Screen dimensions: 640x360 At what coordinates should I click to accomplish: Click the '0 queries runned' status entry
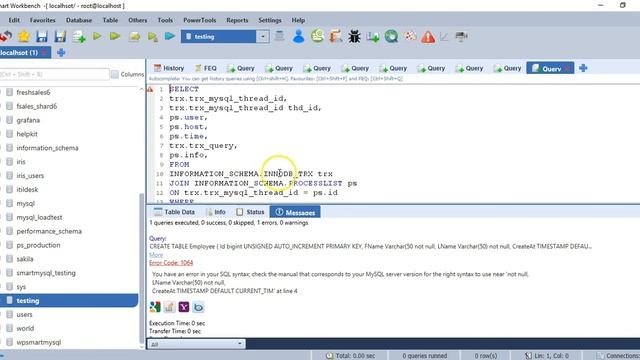[424, 356]
